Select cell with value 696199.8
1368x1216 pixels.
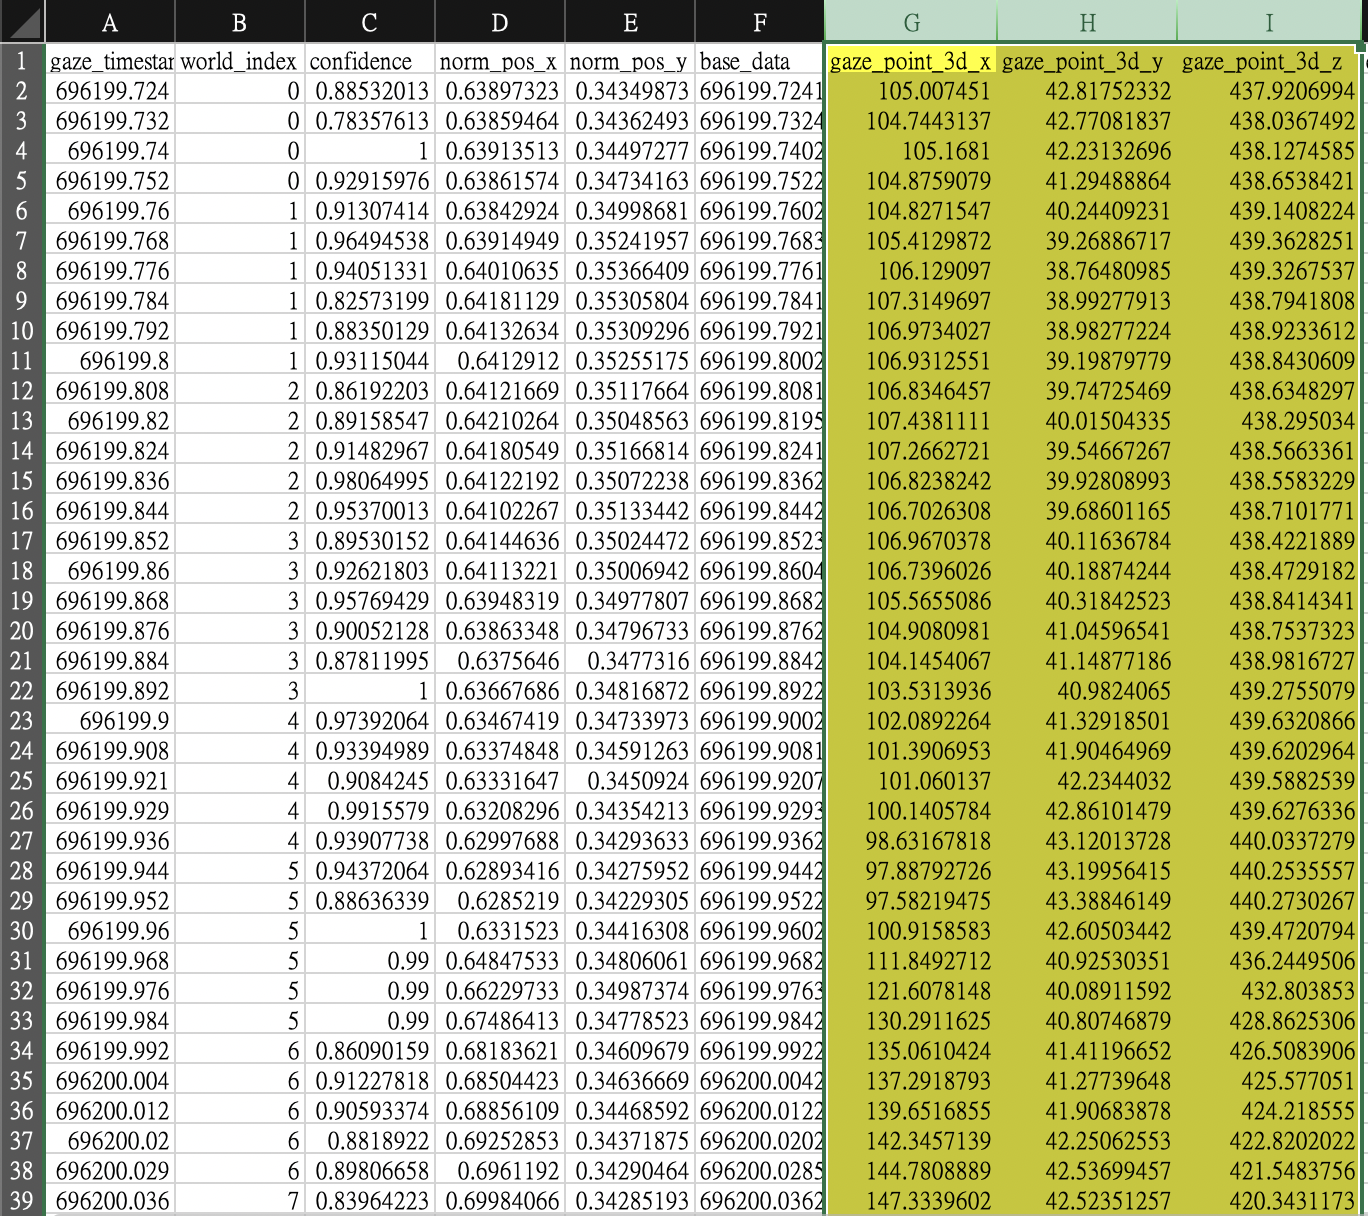tap(110, 361)
